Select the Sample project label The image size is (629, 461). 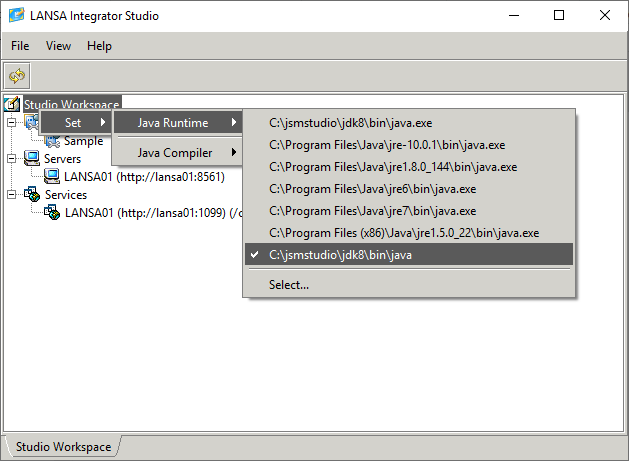coord(83,141)
